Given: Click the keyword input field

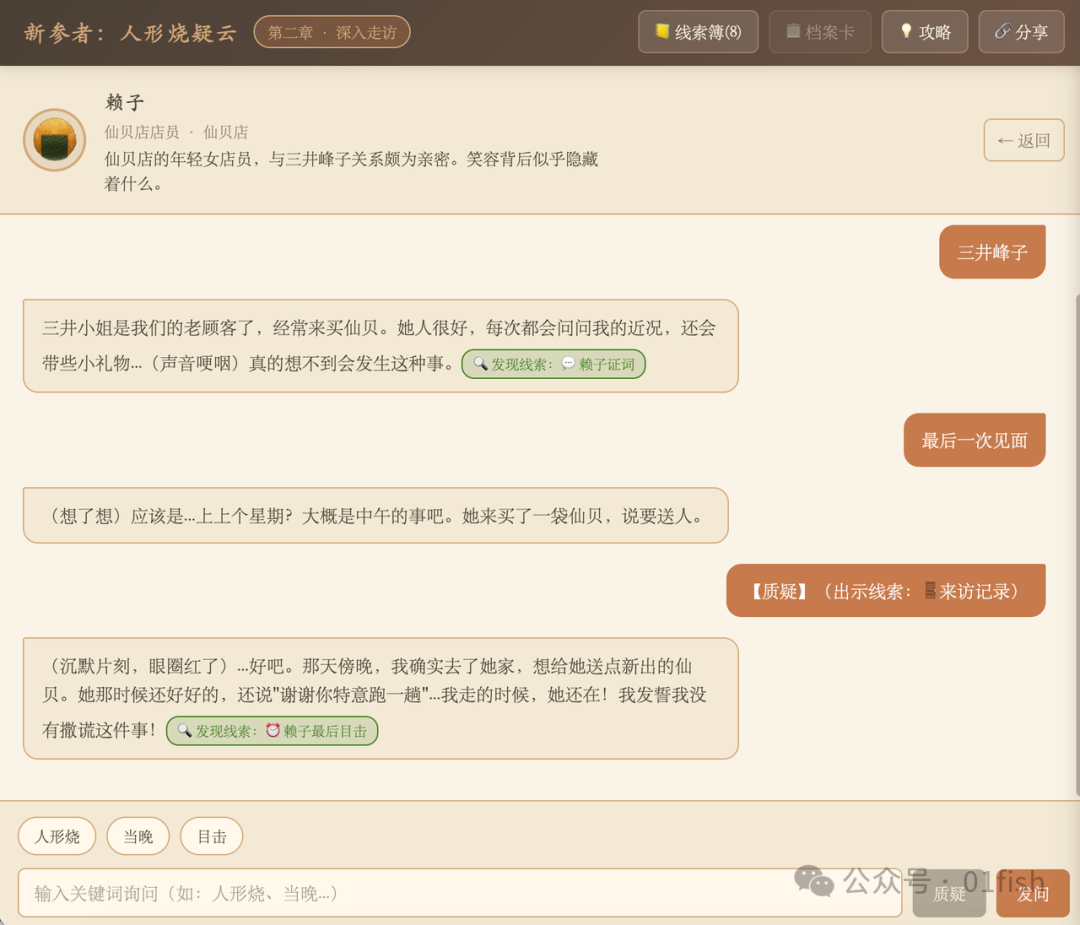Looking at the screenshot, I should point(459,893).
